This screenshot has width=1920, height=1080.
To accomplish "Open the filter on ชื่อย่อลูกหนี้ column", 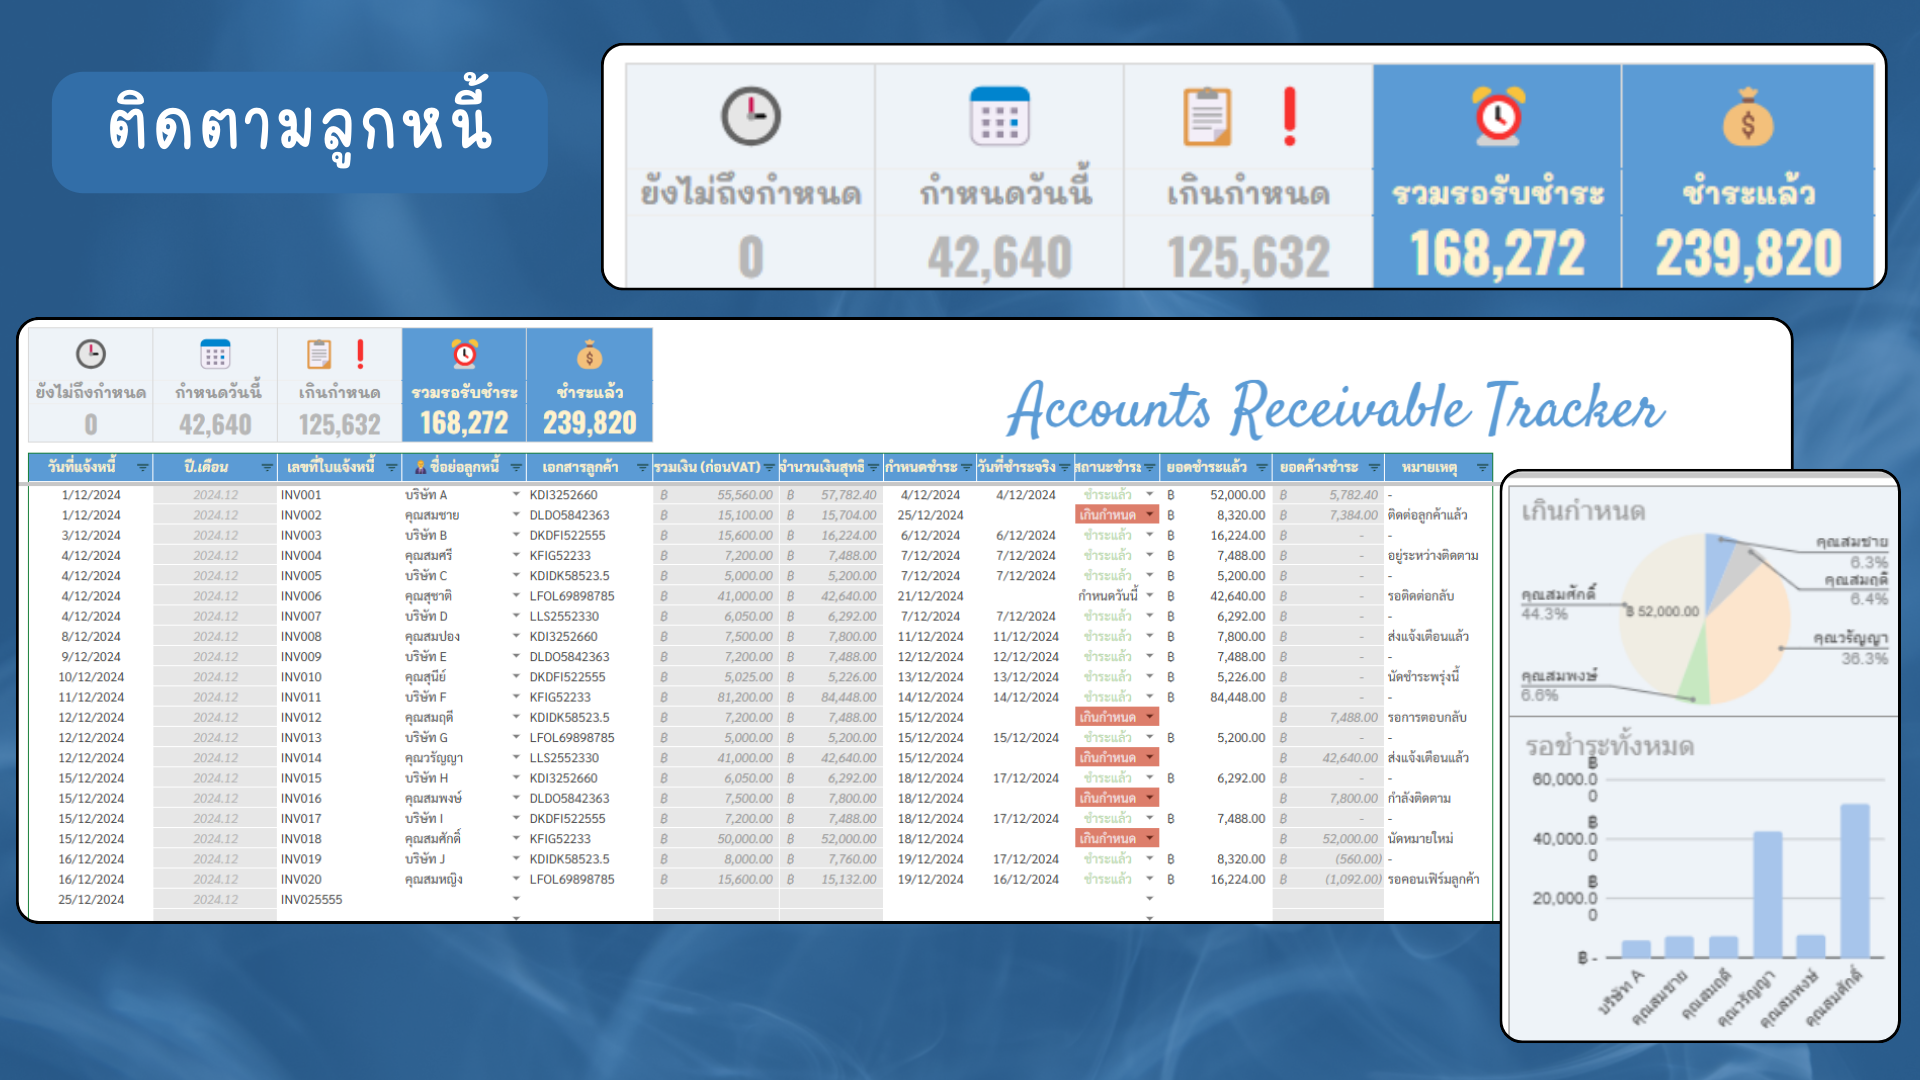I will [516, 468].
